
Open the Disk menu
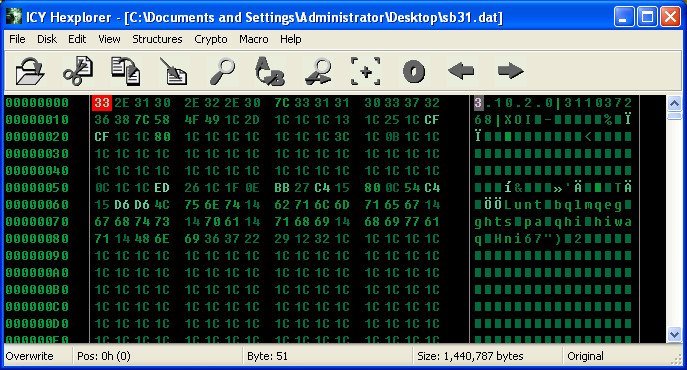click(47, 39)
